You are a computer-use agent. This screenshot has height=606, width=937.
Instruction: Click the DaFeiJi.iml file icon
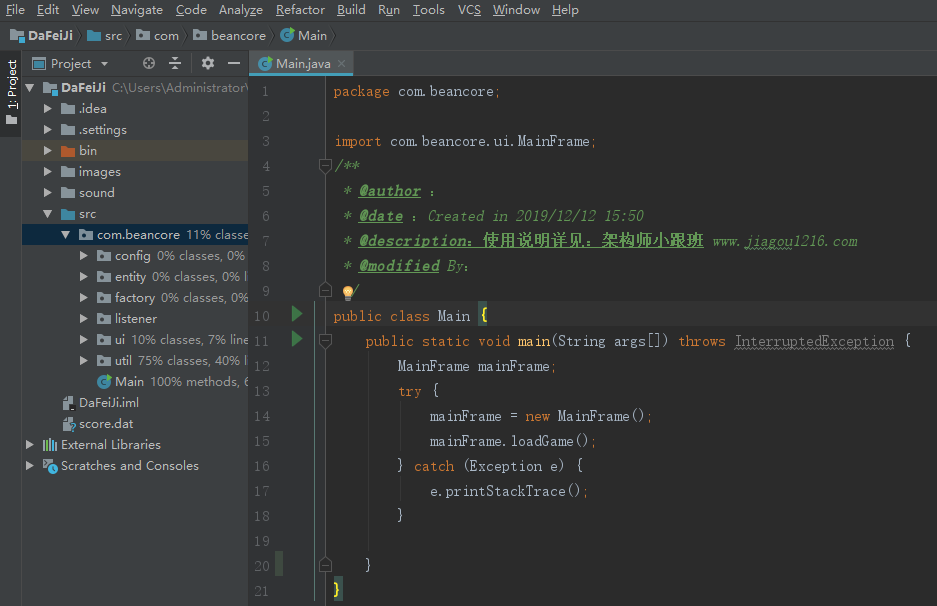69,403
